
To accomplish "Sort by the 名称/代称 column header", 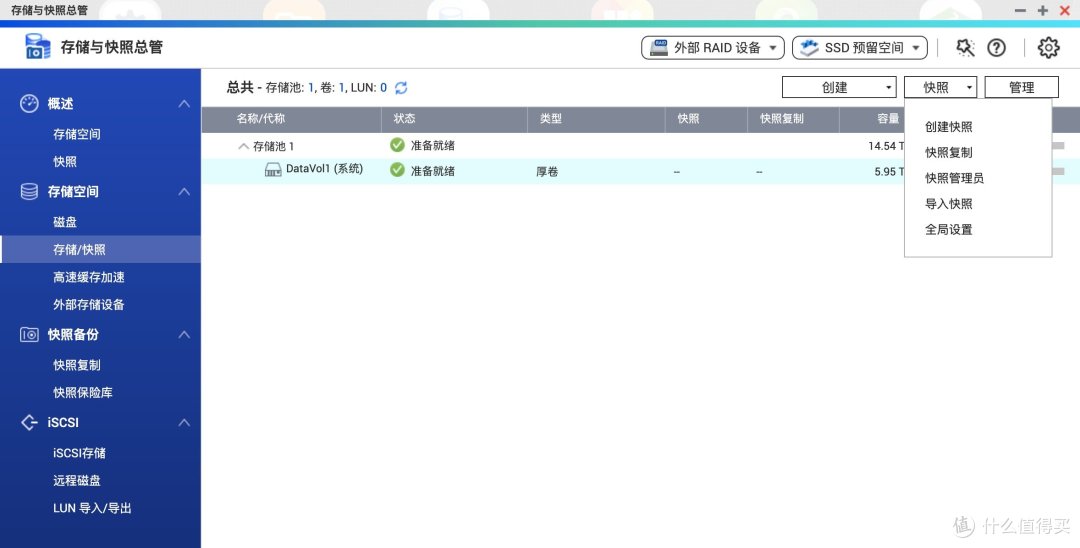I will tap(261, 119).
